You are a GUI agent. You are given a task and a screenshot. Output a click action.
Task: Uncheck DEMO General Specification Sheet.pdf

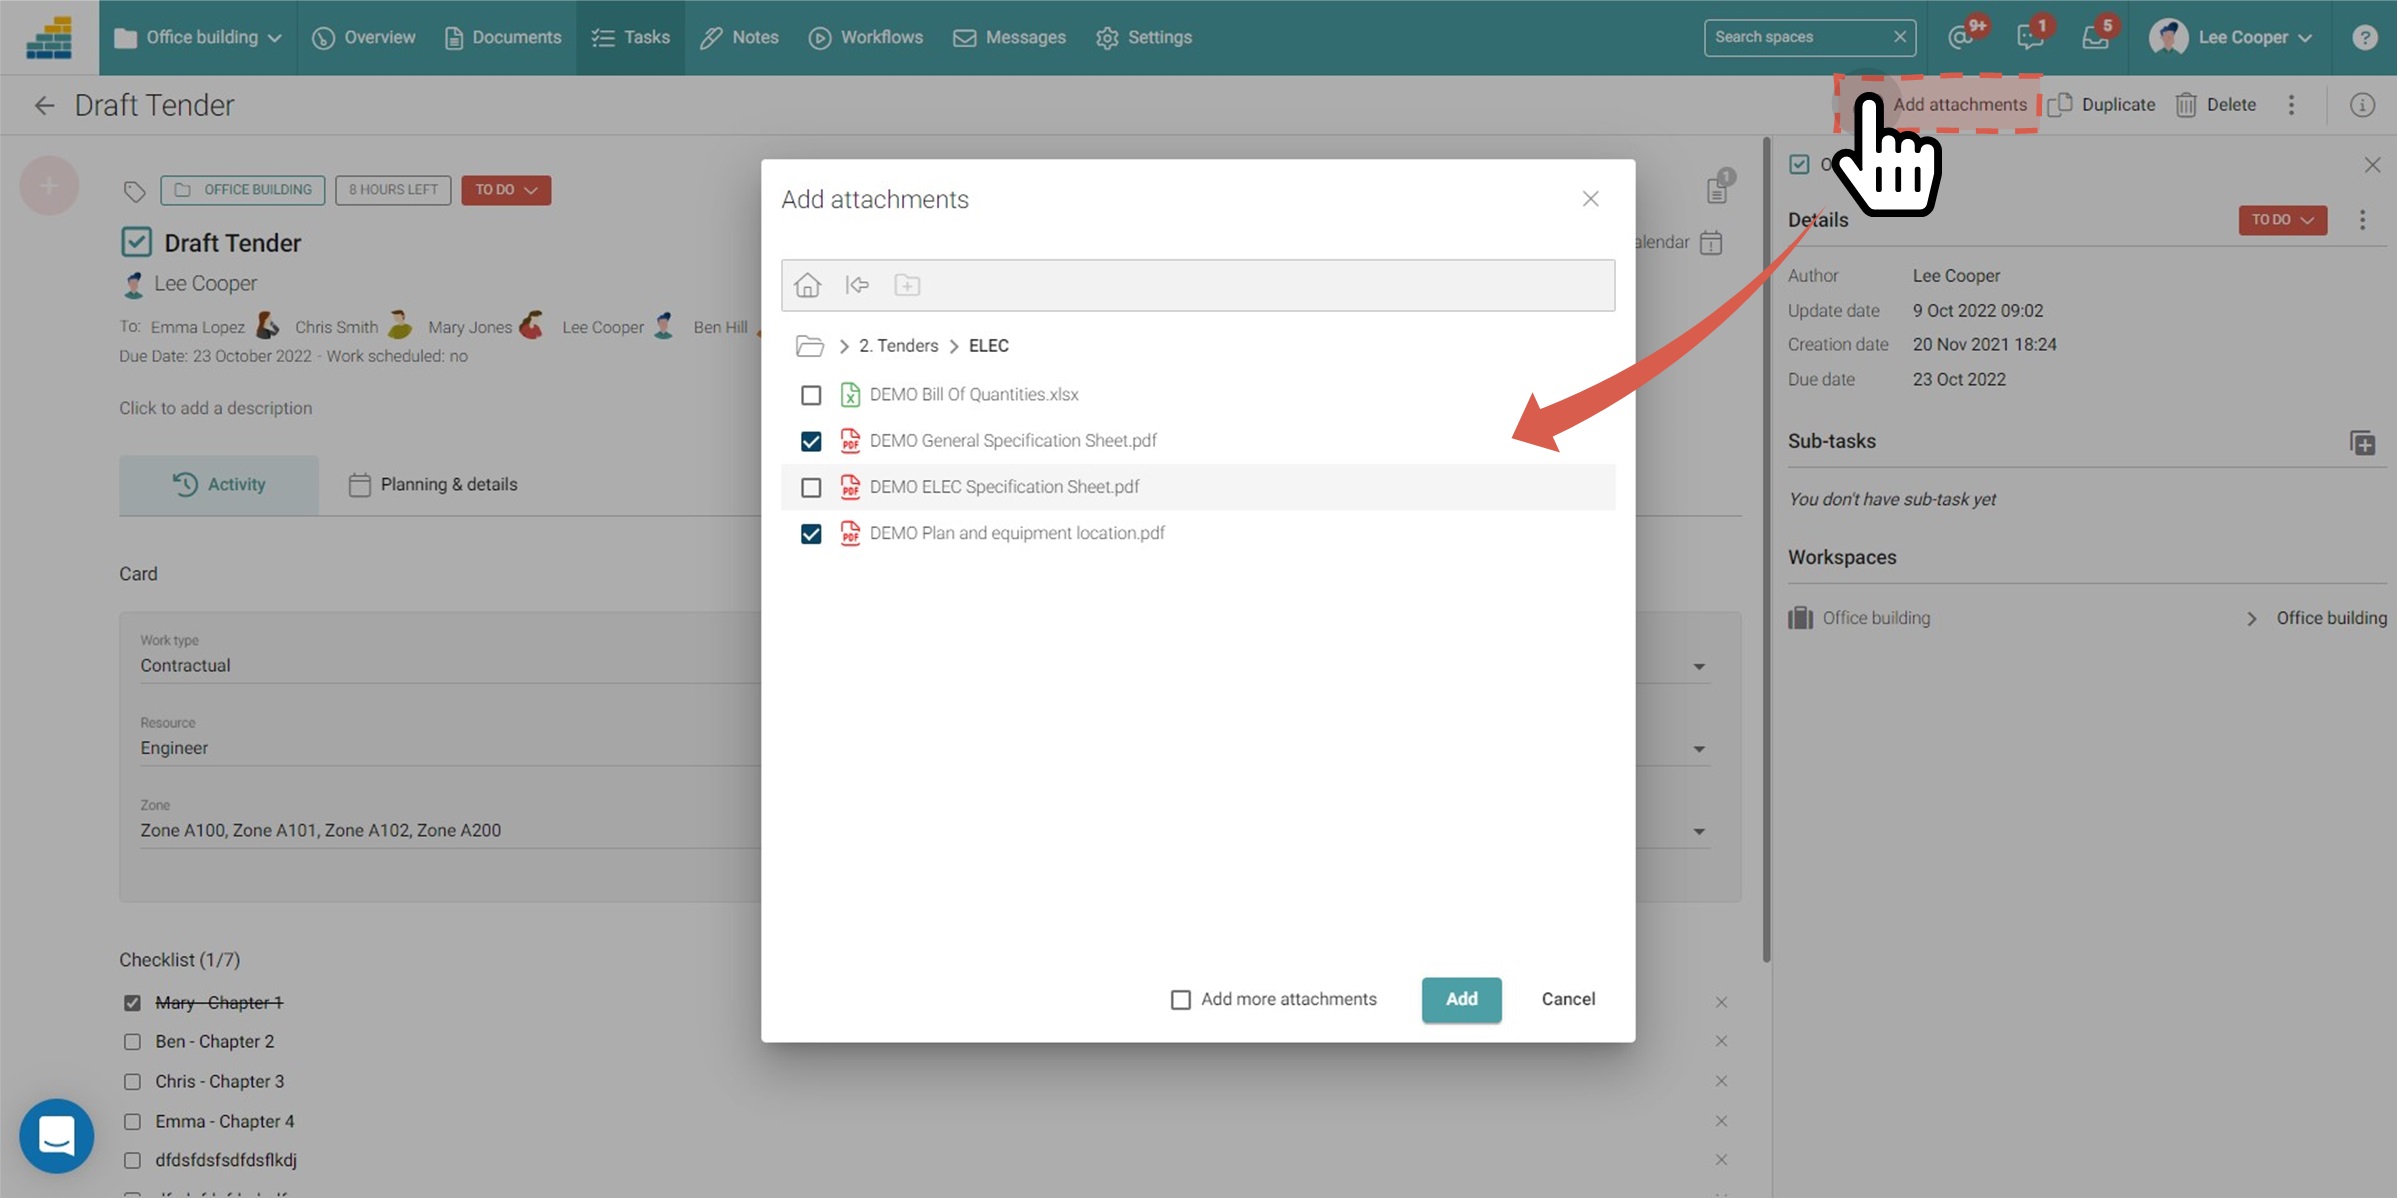[x=811, y=441]
